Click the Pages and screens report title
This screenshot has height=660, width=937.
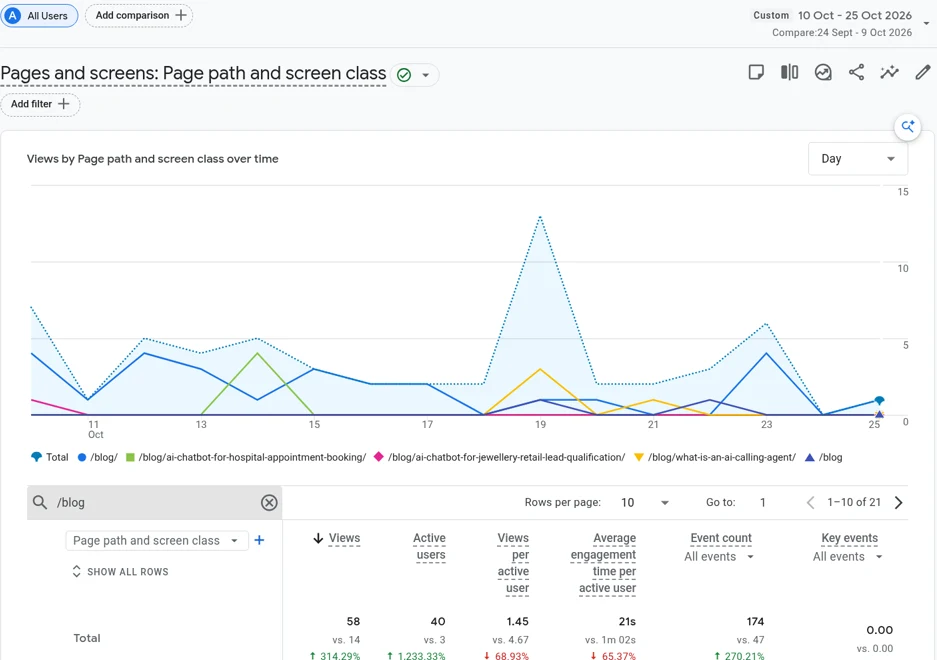tap(193, 73)
